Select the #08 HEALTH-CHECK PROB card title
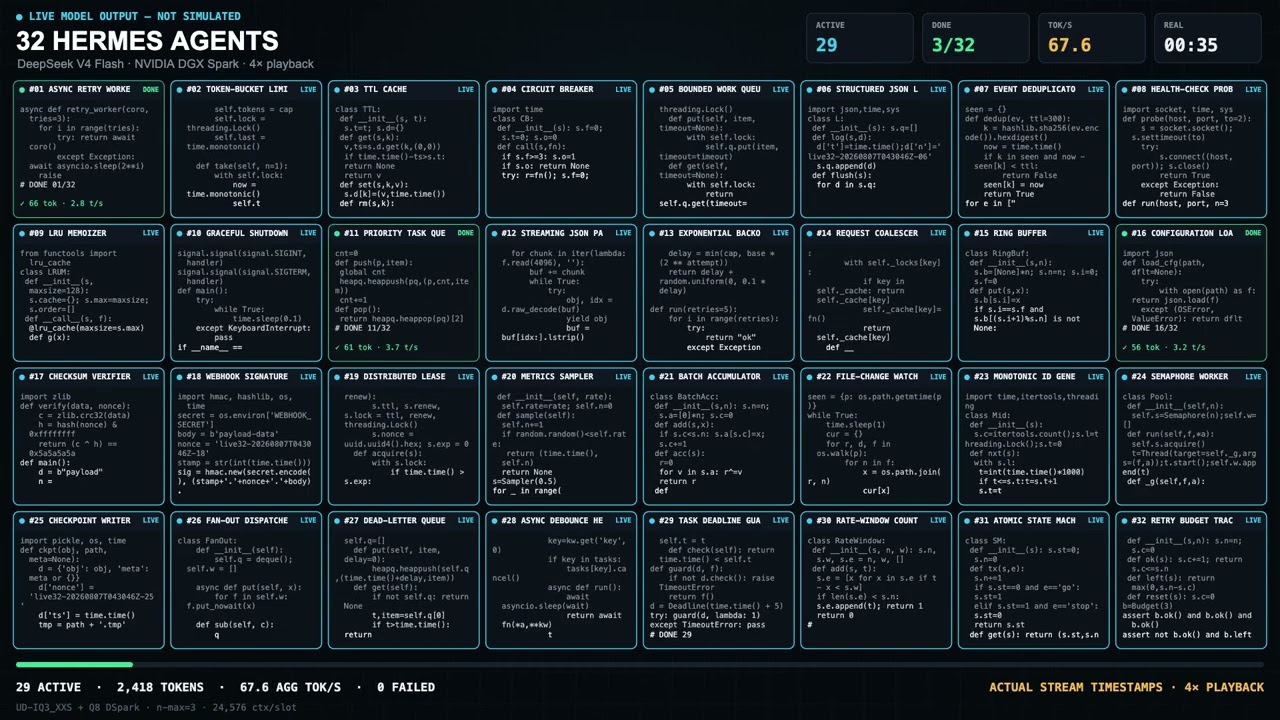Image resolution: width=1280 pixels, height=720 pixels. coord(1182,89)
